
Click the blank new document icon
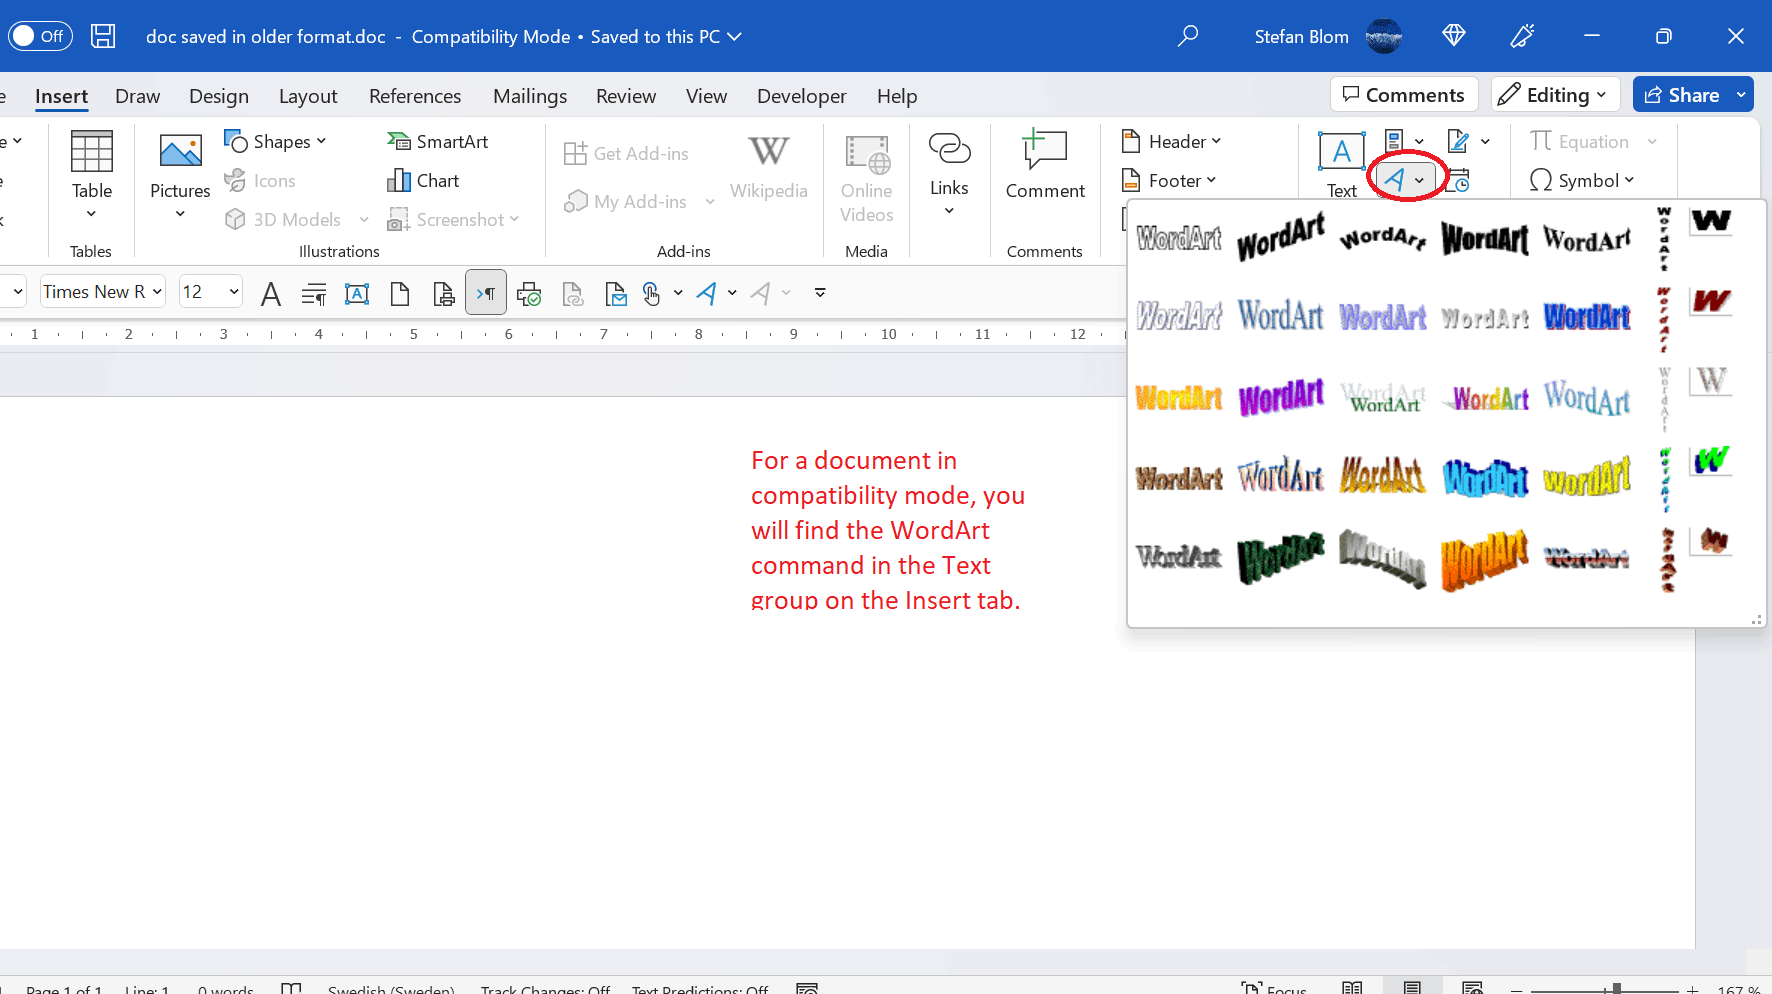(x=400, y=293)
